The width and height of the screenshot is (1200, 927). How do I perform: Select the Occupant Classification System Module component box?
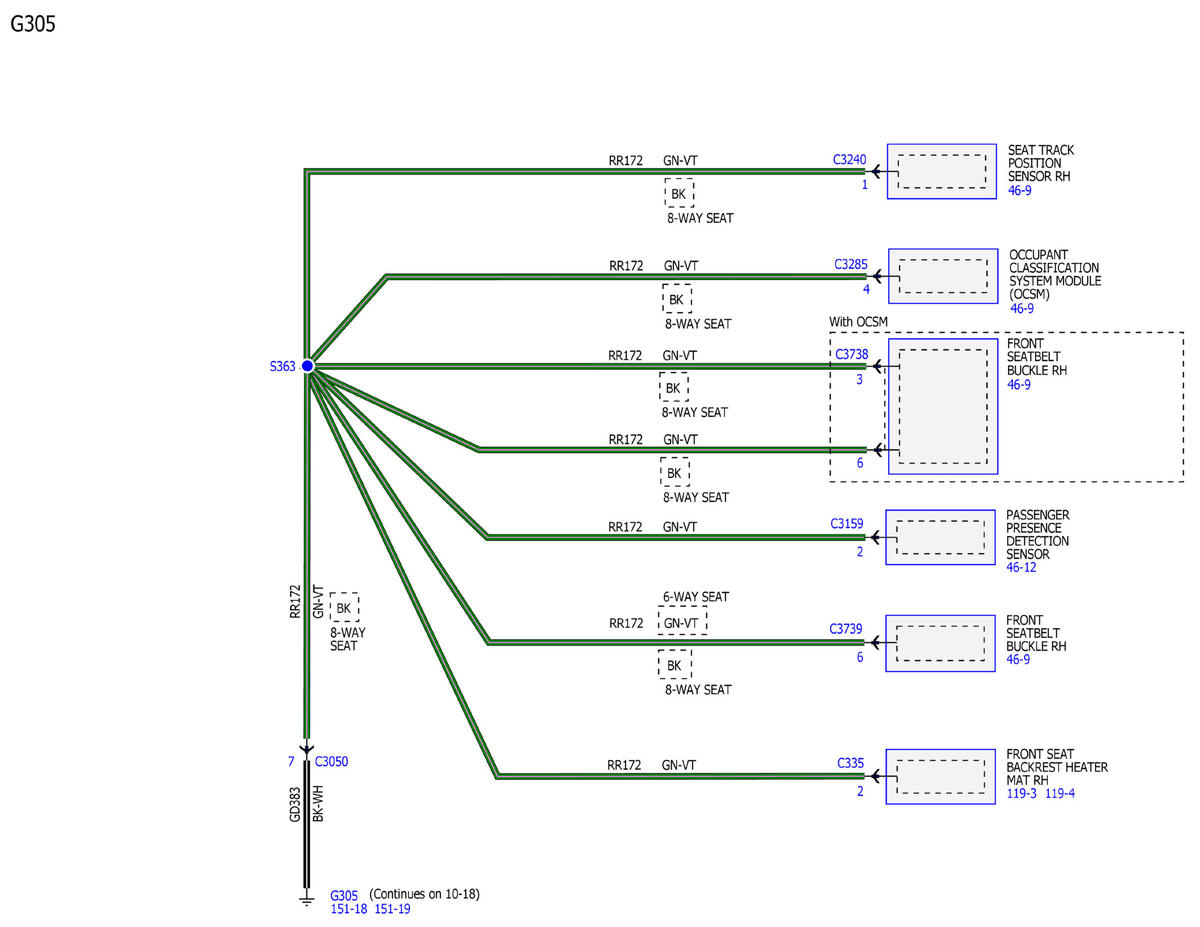[x=943, y=276]
